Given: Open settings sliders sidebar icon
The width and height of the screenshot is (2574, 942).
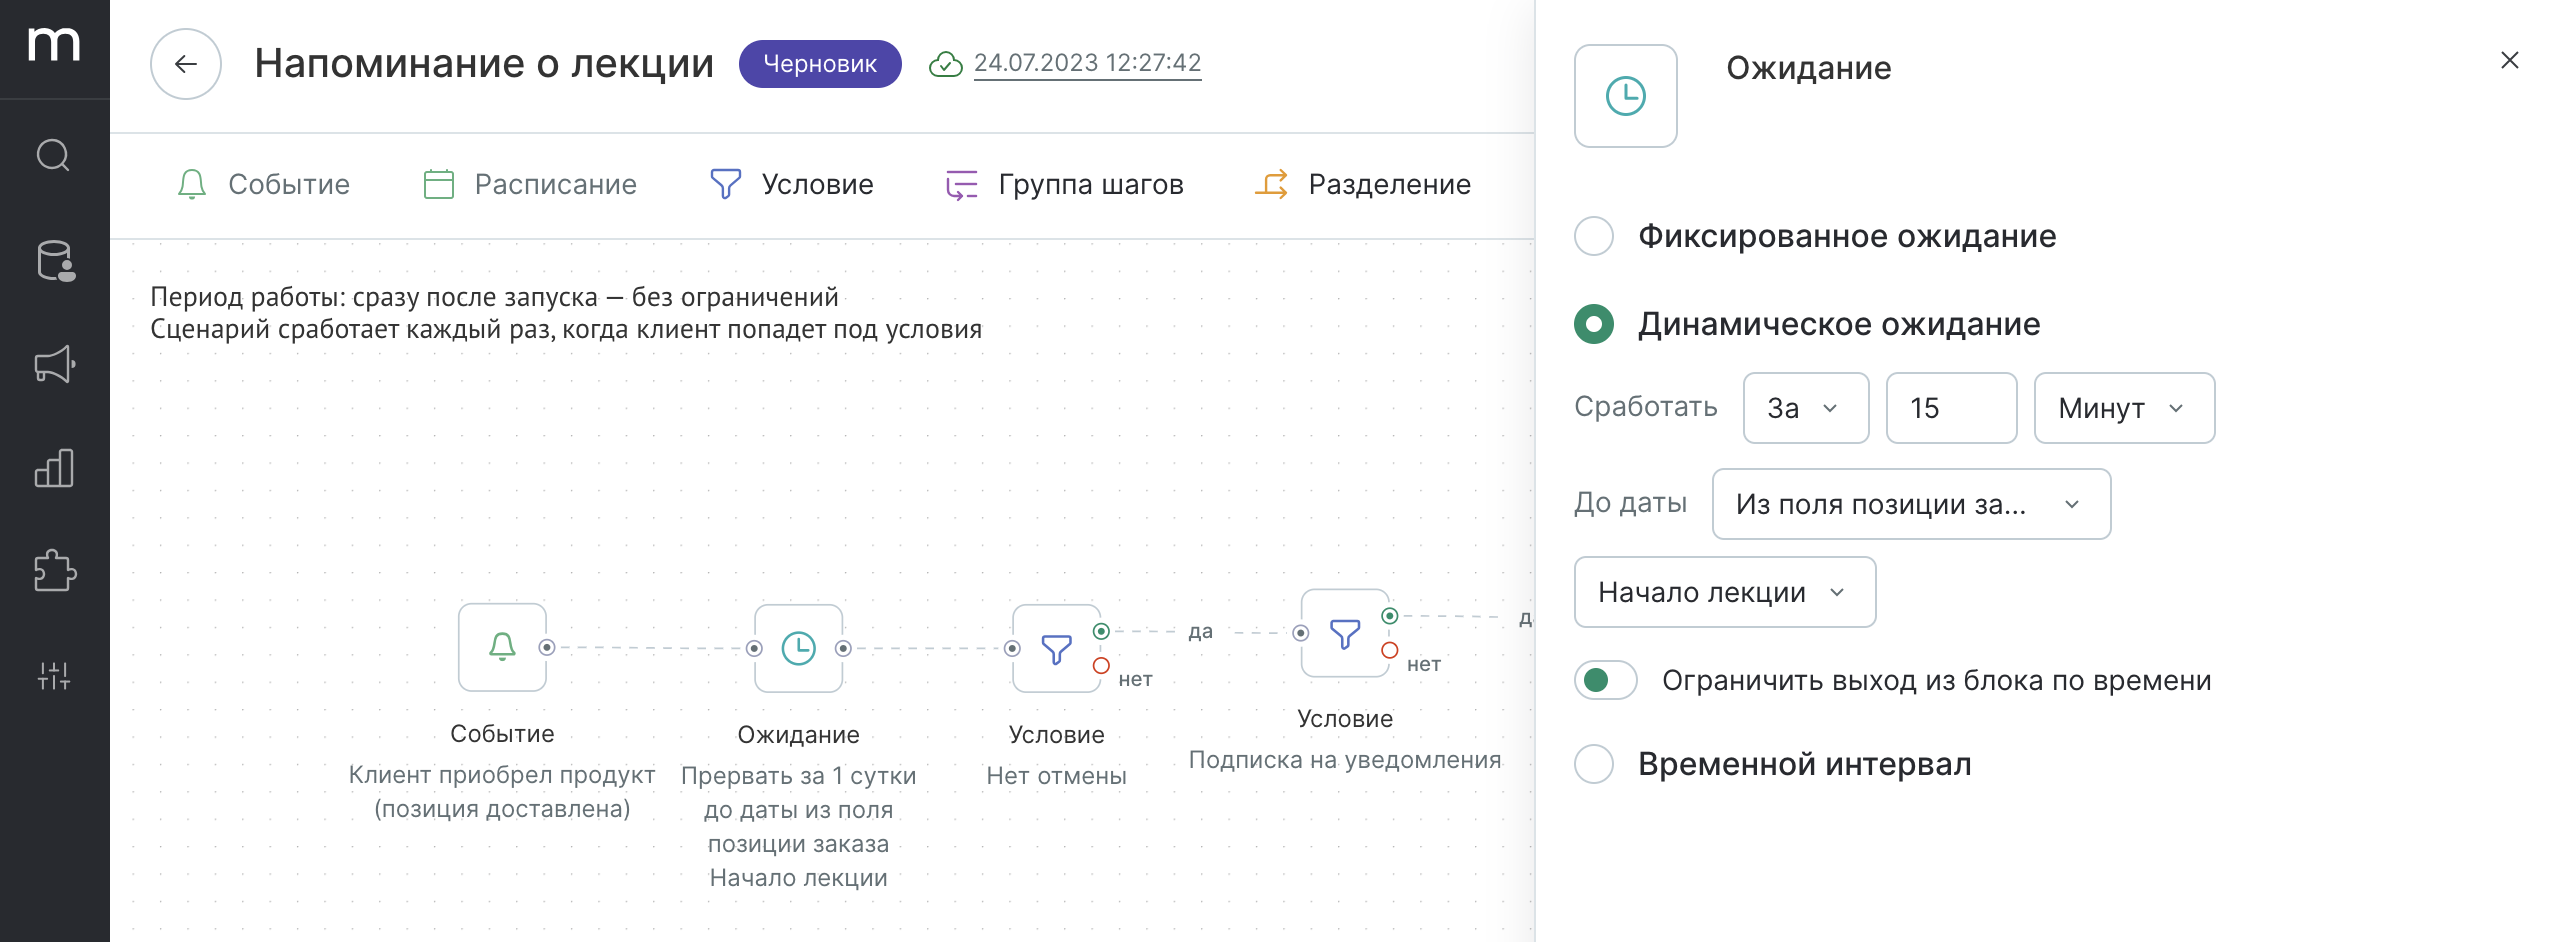Looking at the screenshot, I should (x=55, y=676).
